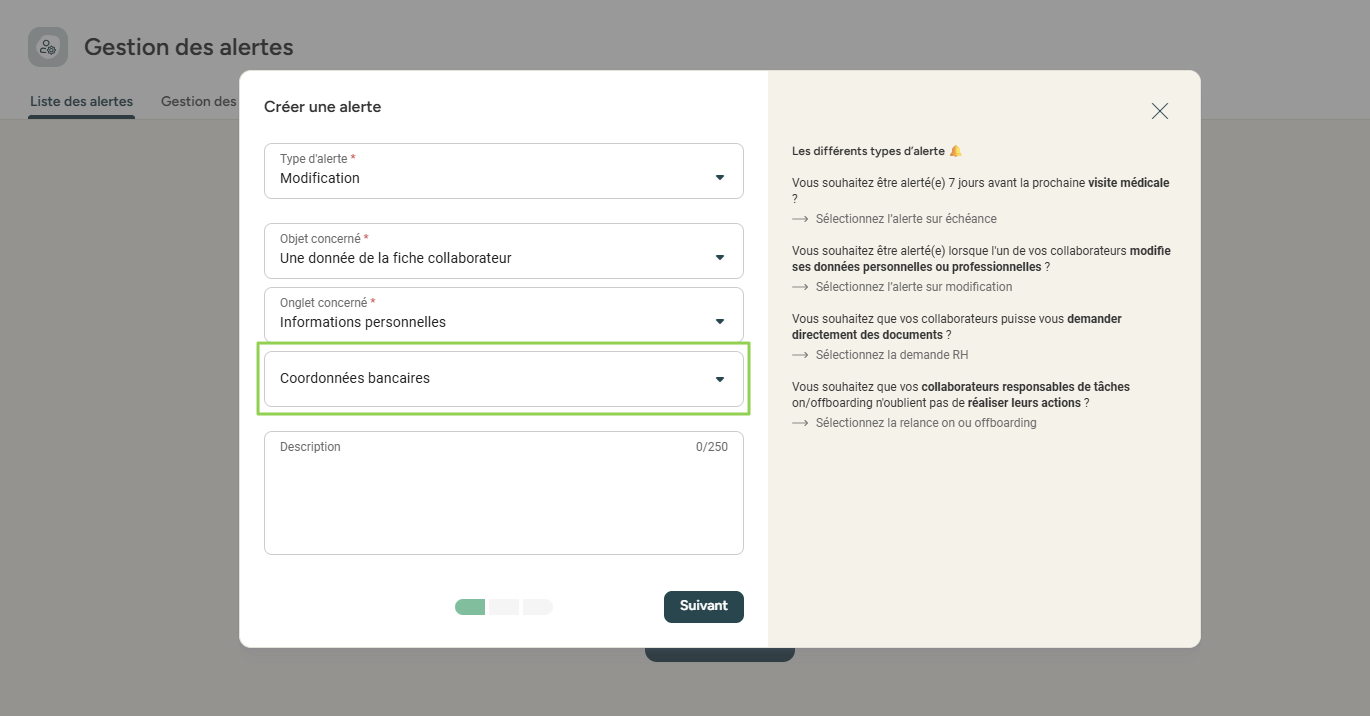This screenshot has width=1370, height=716.
Task: Select the partially hidden Gestion des tab
Action: 199,101
